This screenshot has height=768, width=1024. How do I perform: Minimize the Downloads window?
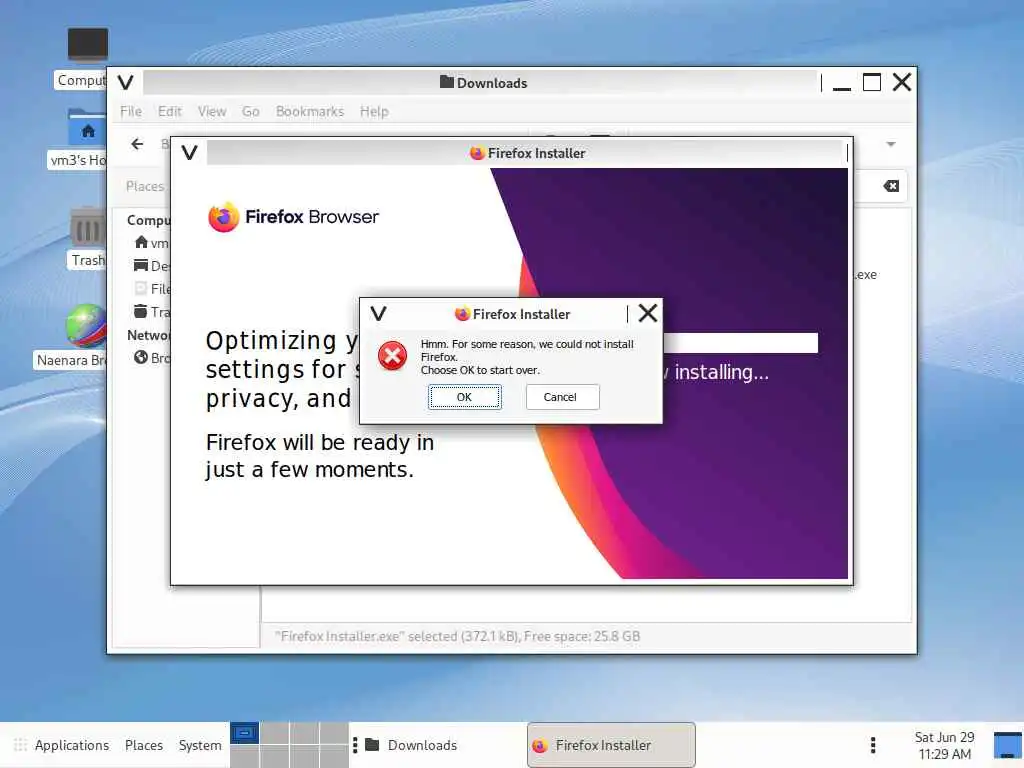point(842,83)
